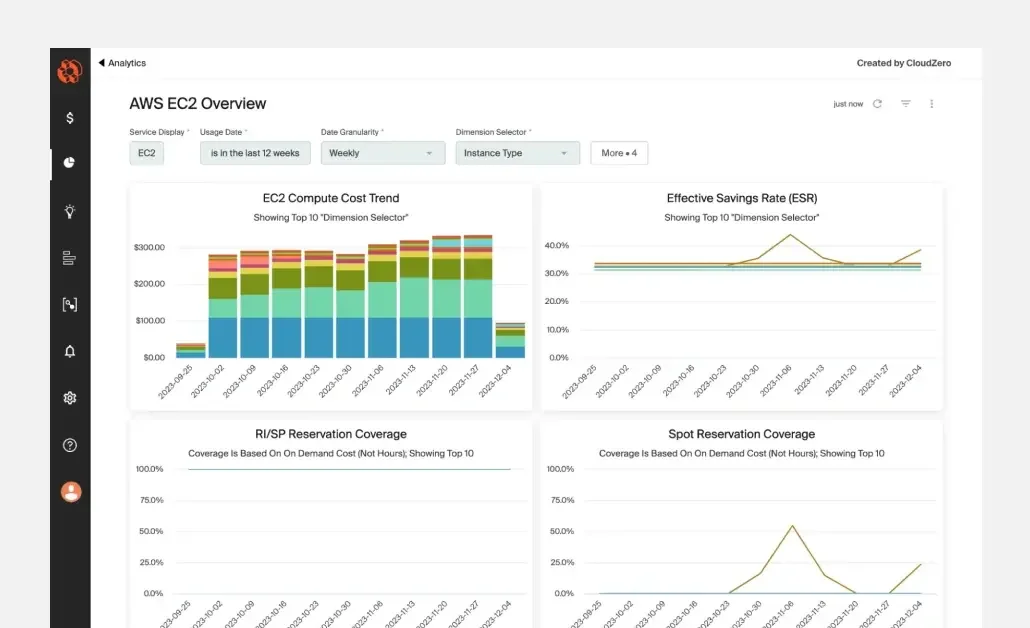1030x628 pixels.
Task: Select the bracketed telemetry icon in sidebar
Action: coord(69,304)
